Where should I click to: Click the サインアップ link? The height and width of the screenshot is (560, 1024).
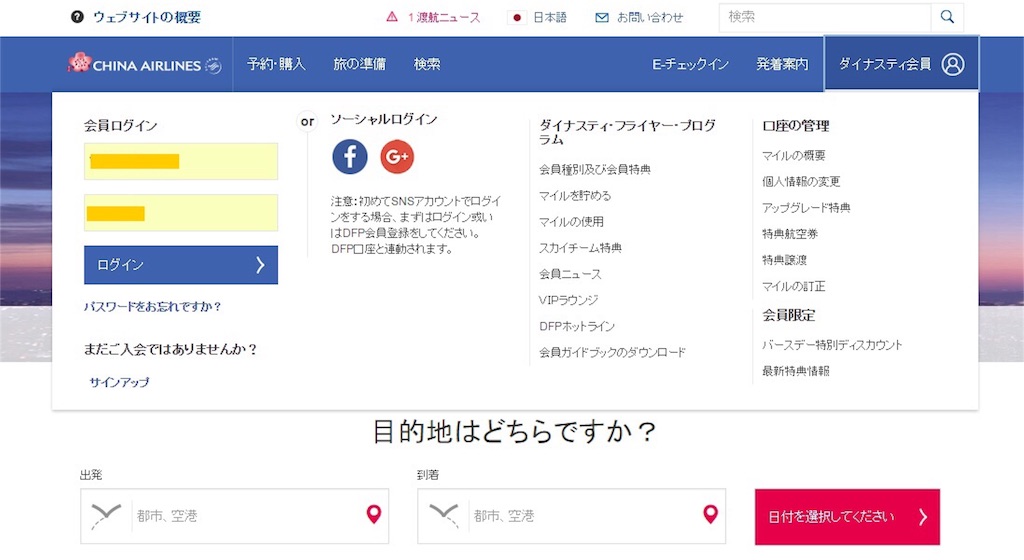[119, 382]
